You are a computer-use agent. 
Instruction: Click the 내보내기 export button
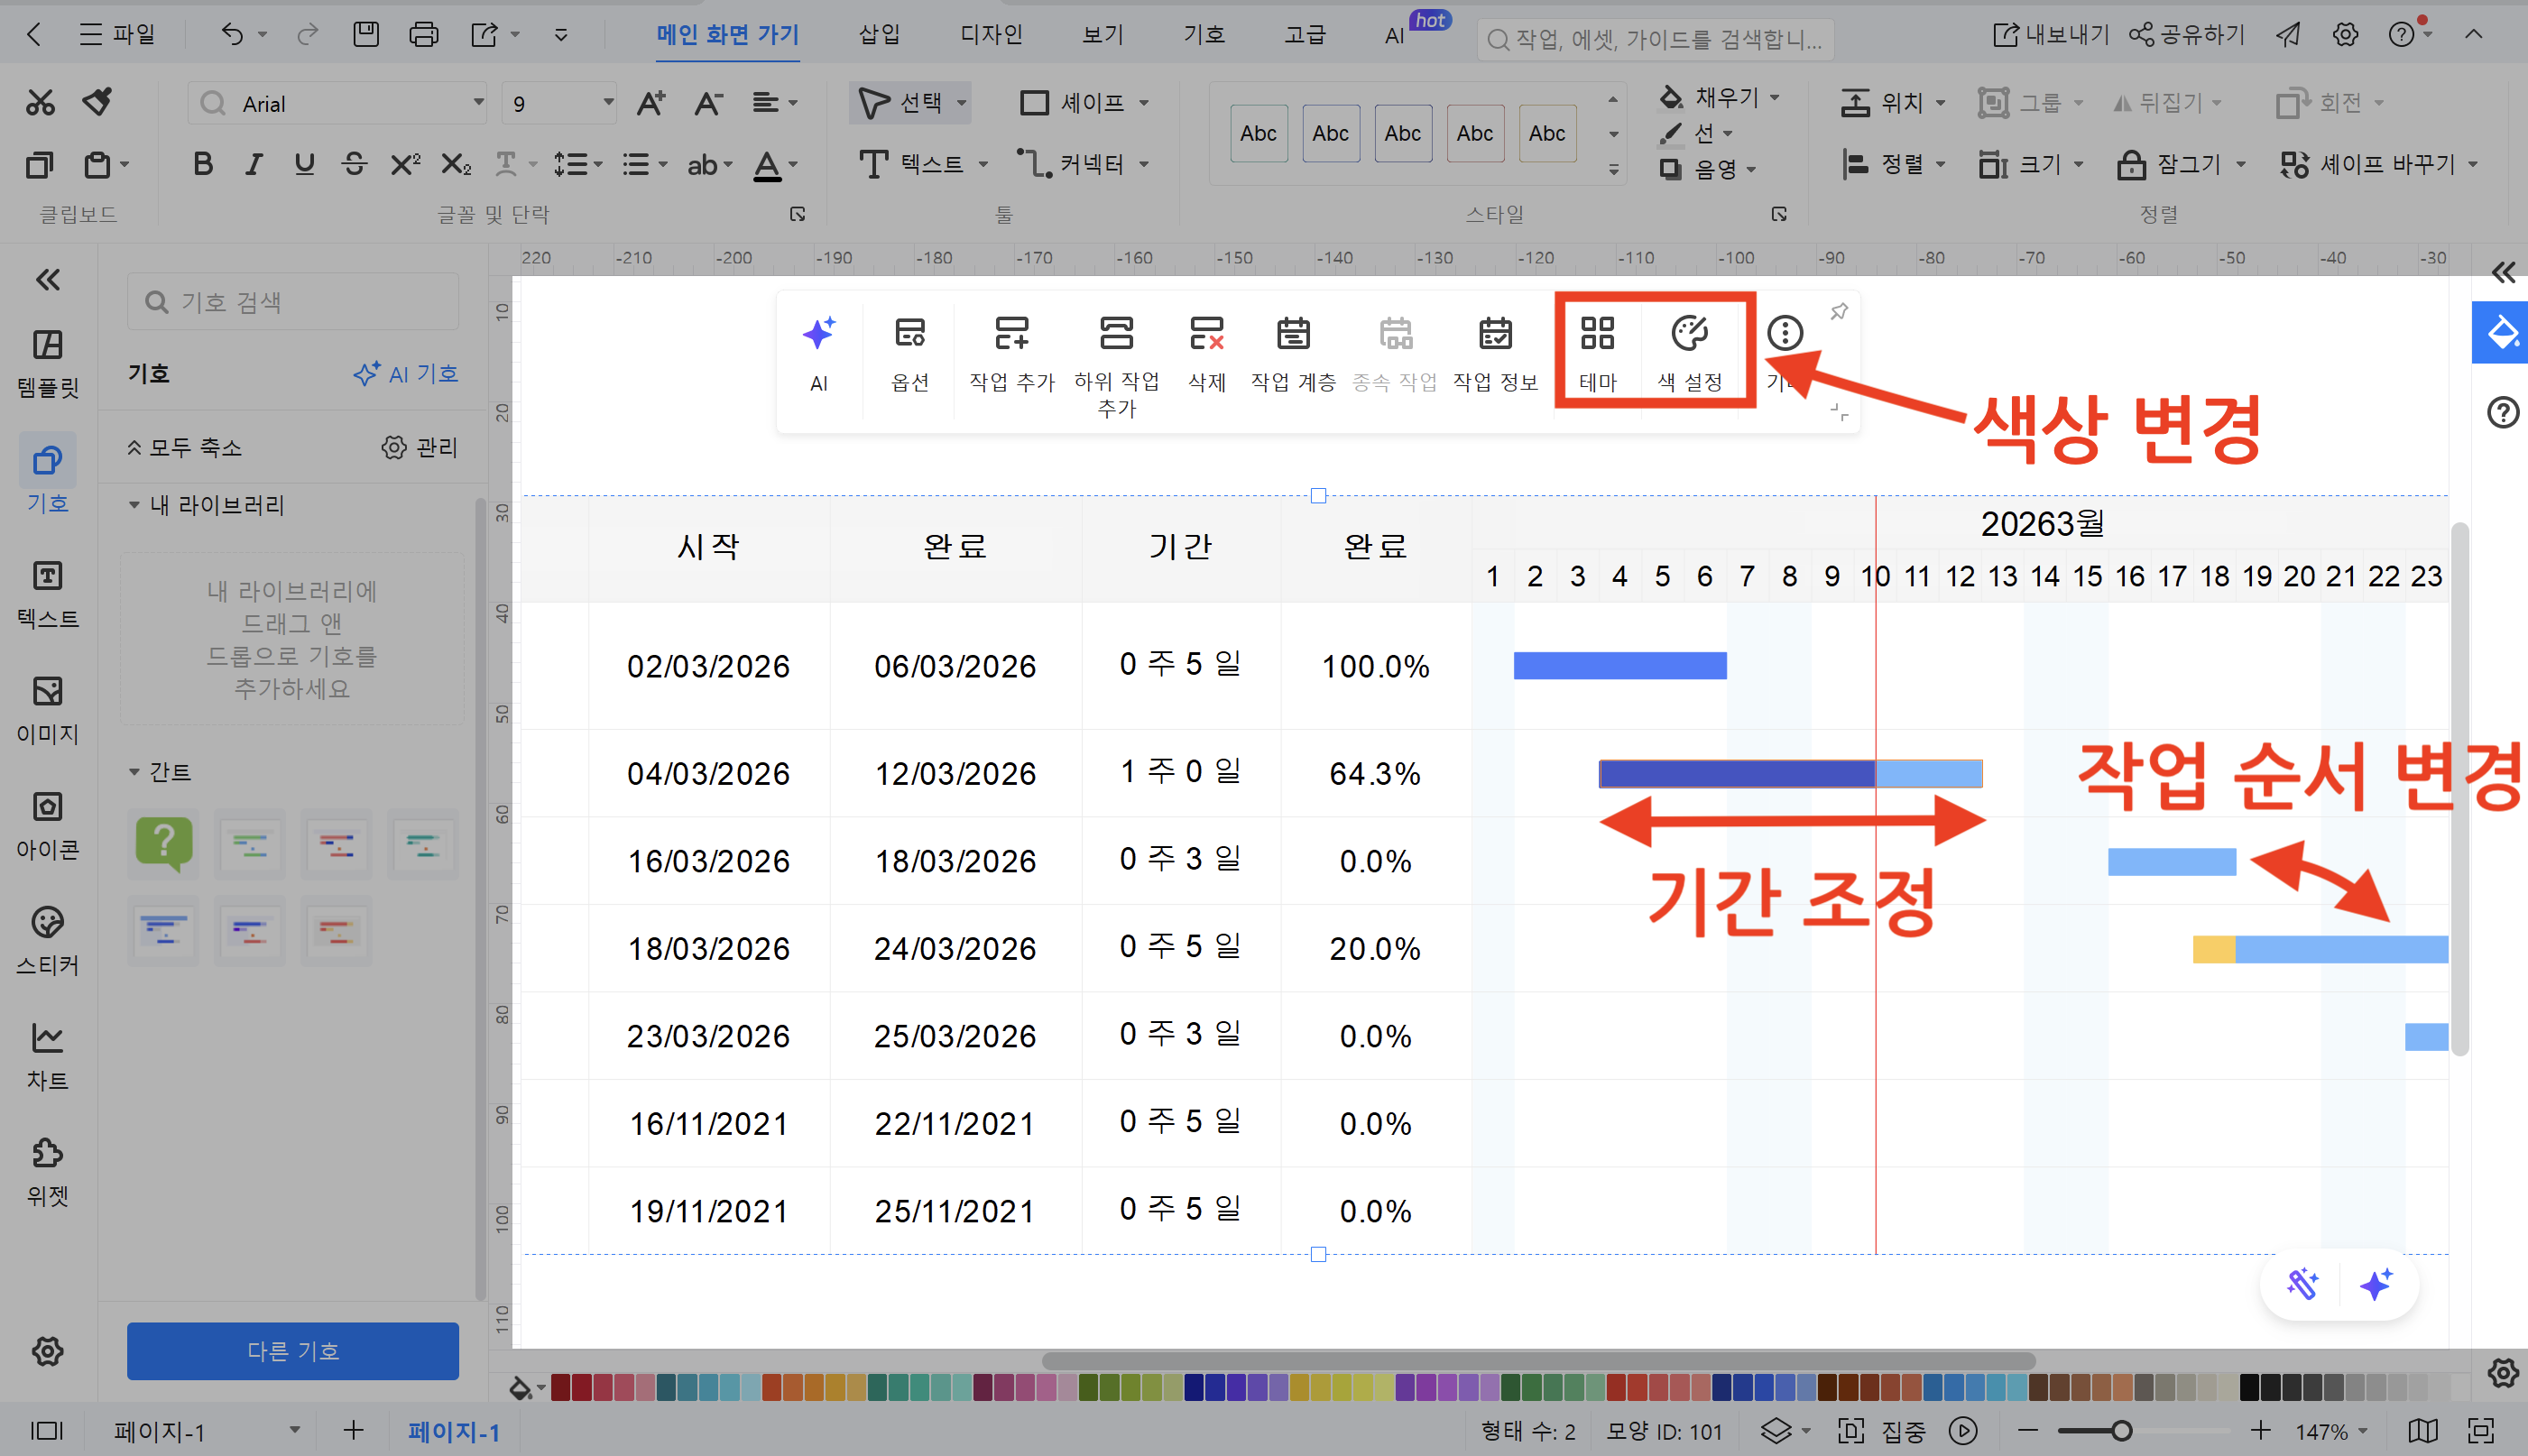(2049, 33)
